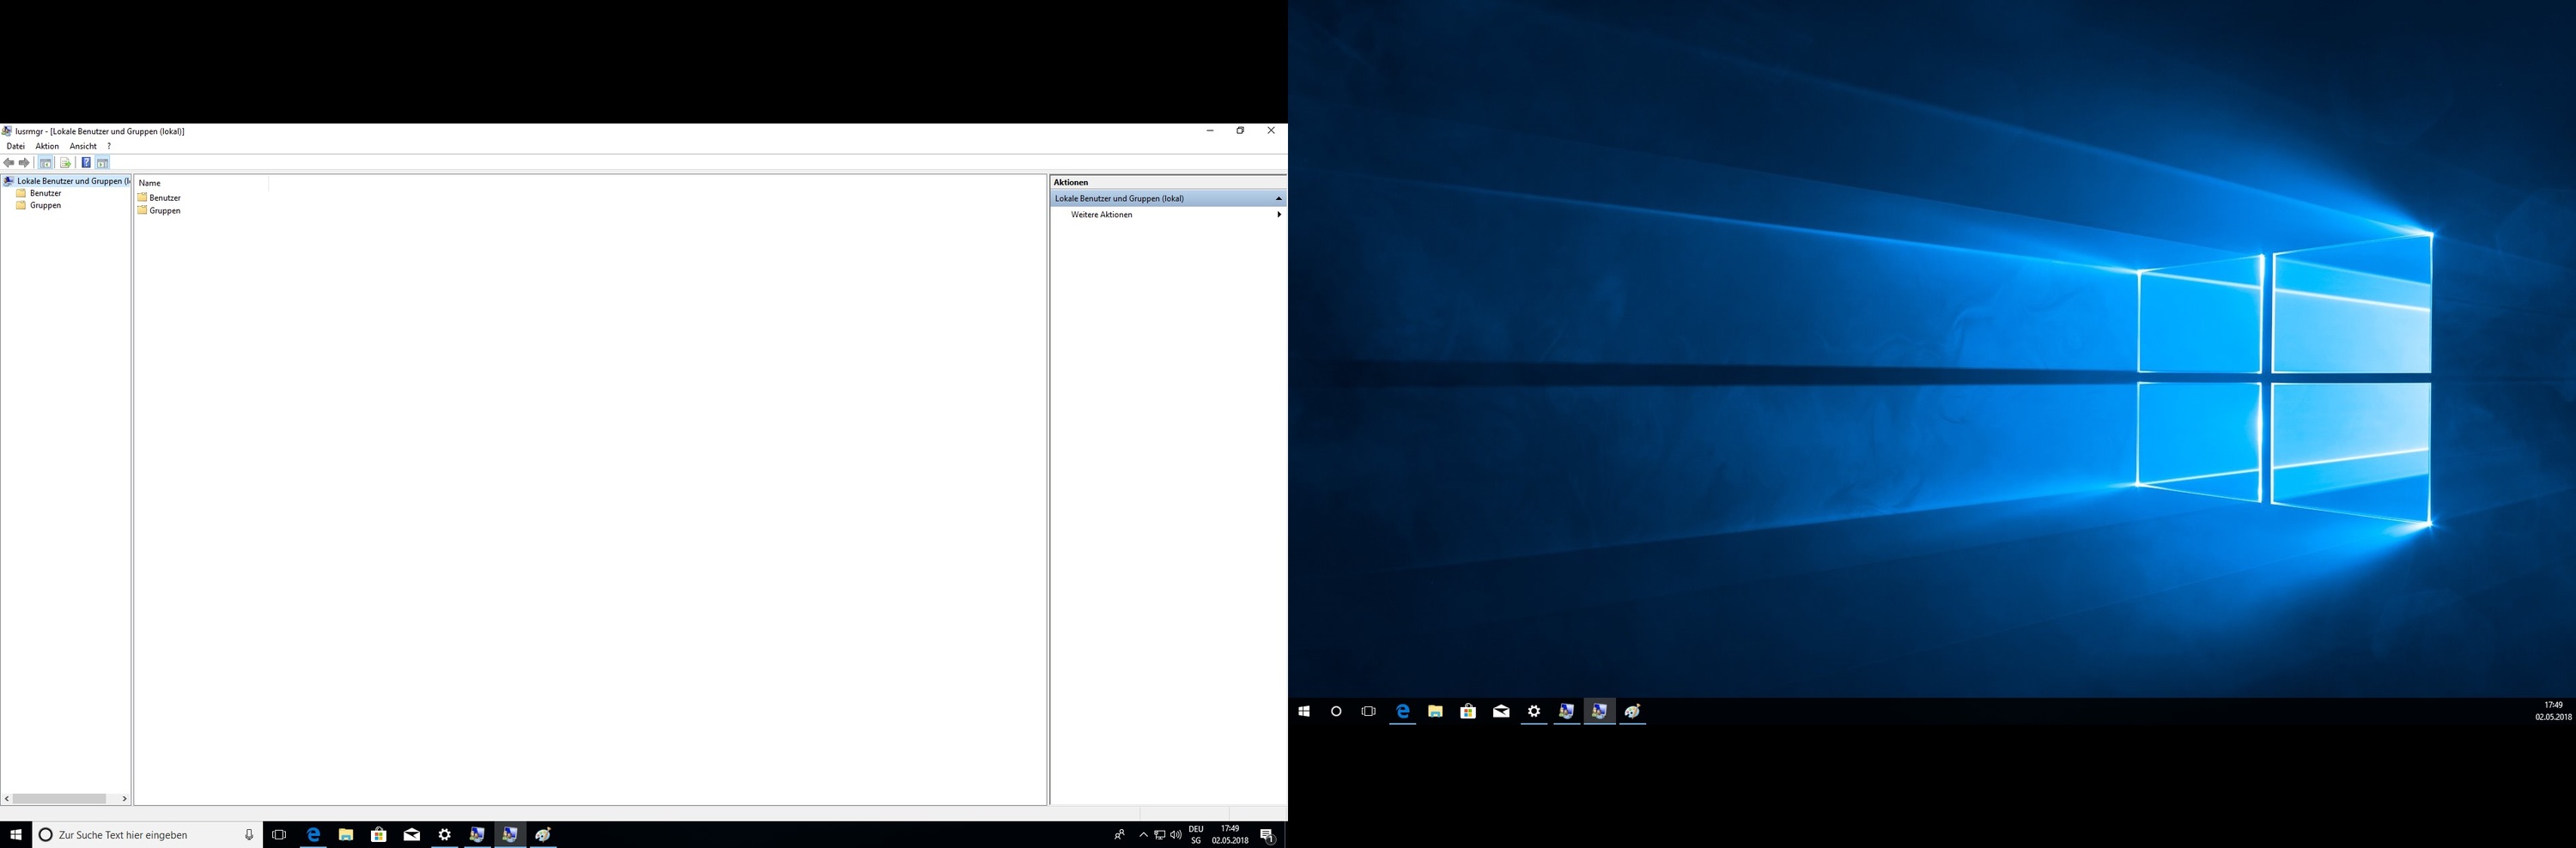Click the volume speaker icon in the tray

click(x=1176, y=835)
